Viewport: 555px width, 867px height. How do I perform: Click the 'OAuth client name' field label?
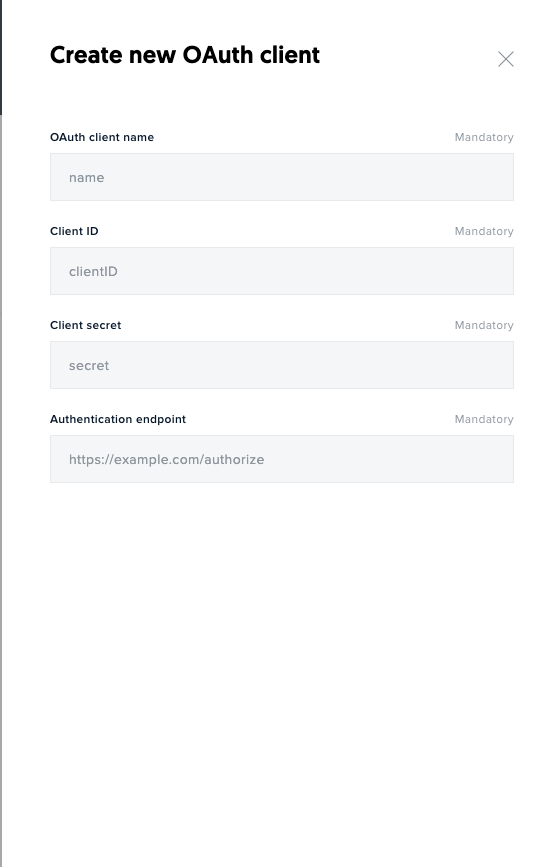click(102, 137)
